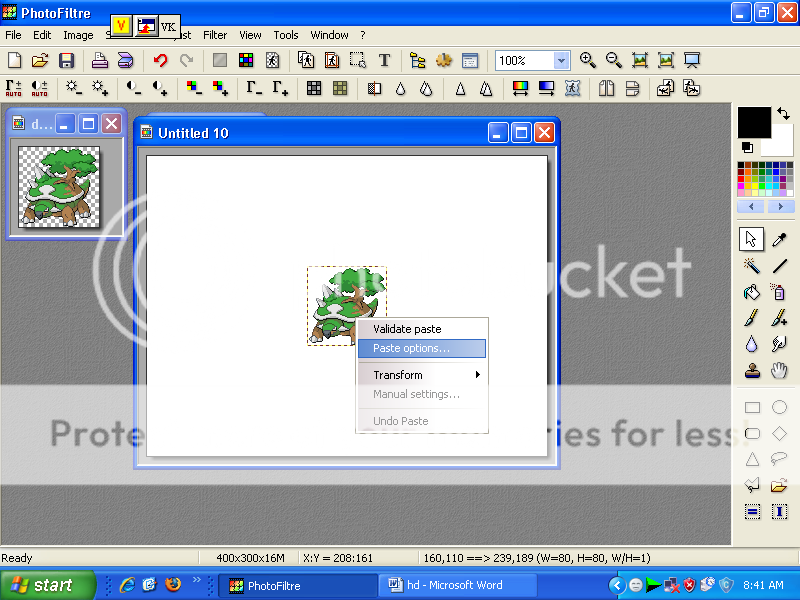Screen dimensions: 800x600
Task: Expand hidden system tray icons arrow
Action: [x=616, y=585]
